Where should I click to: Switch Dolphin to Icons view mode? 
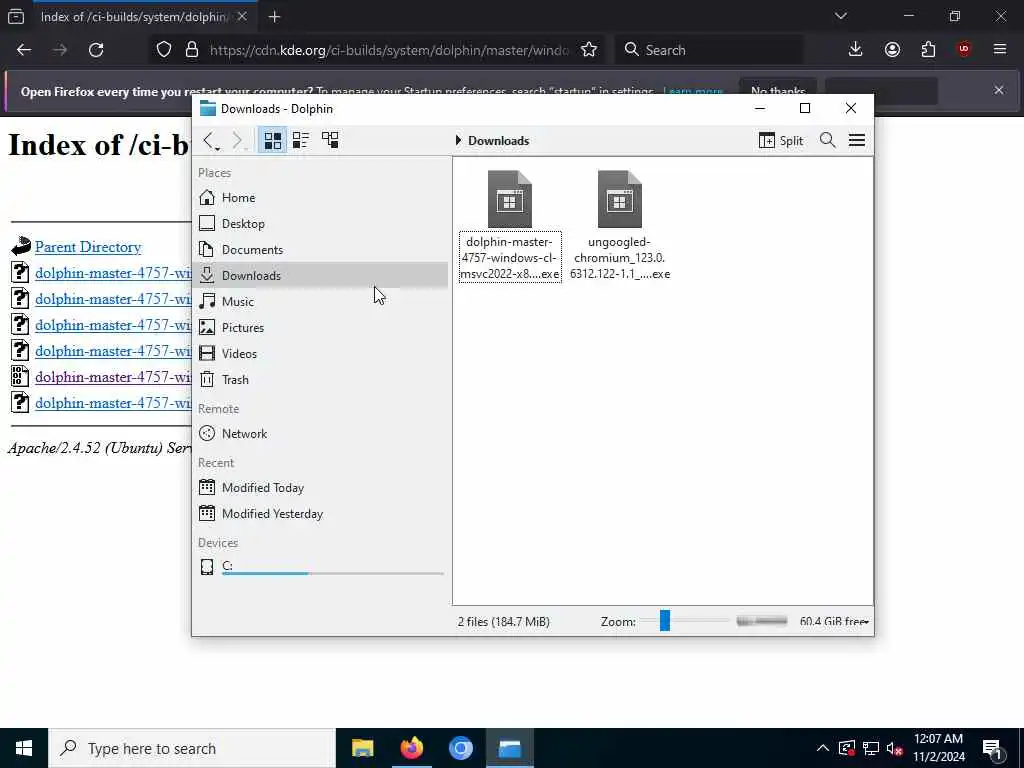272,140
